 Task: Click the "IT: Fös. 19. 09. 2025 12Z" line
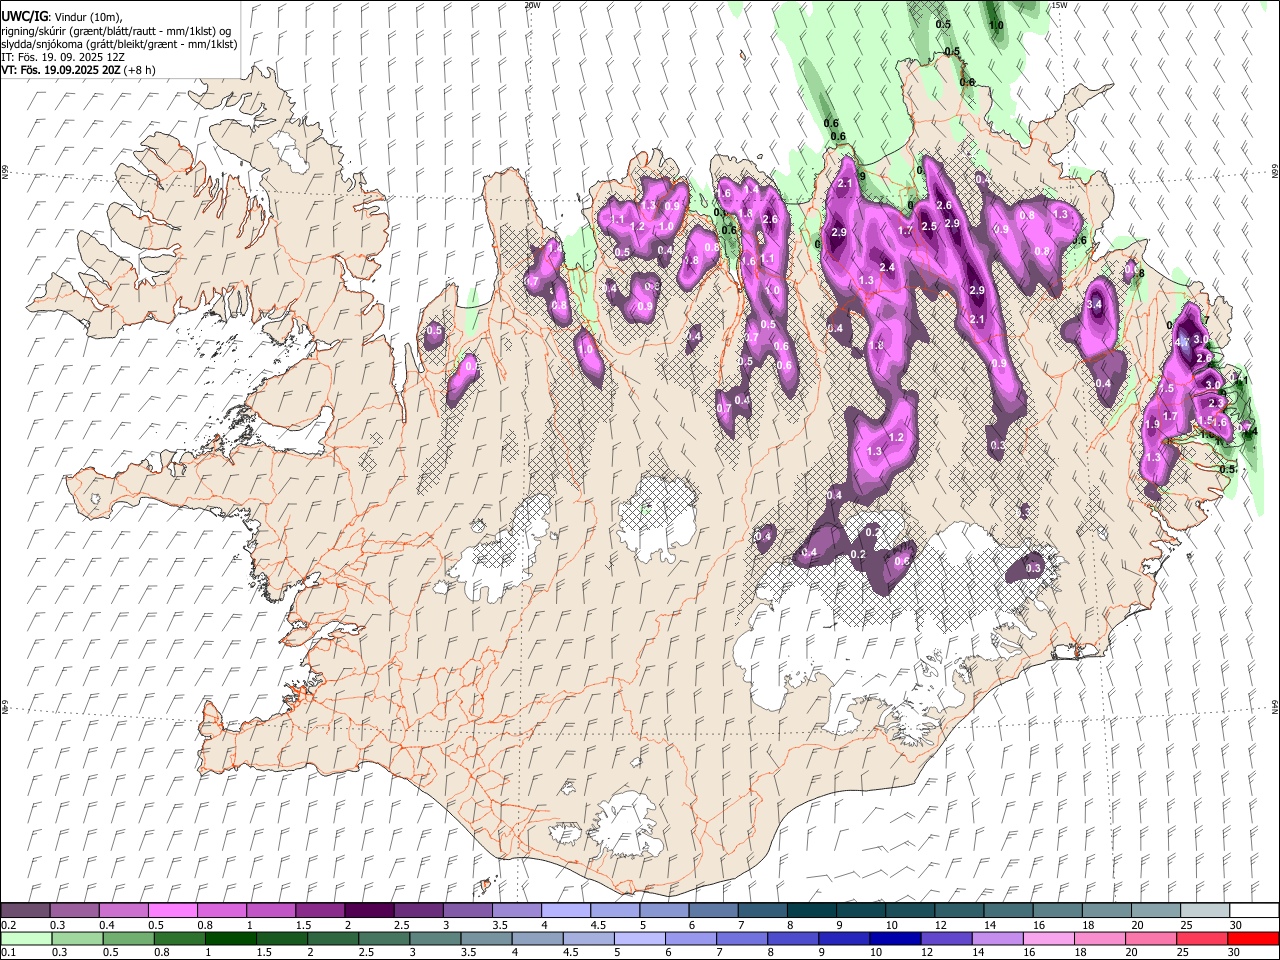[x=63, y=57]
